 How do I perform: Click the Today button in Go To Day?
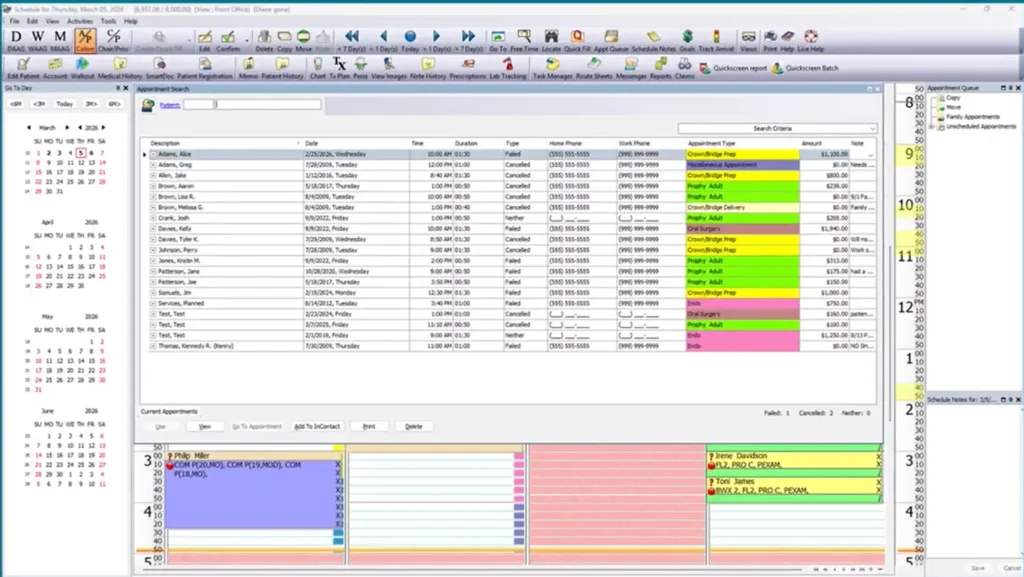(65, 104)
